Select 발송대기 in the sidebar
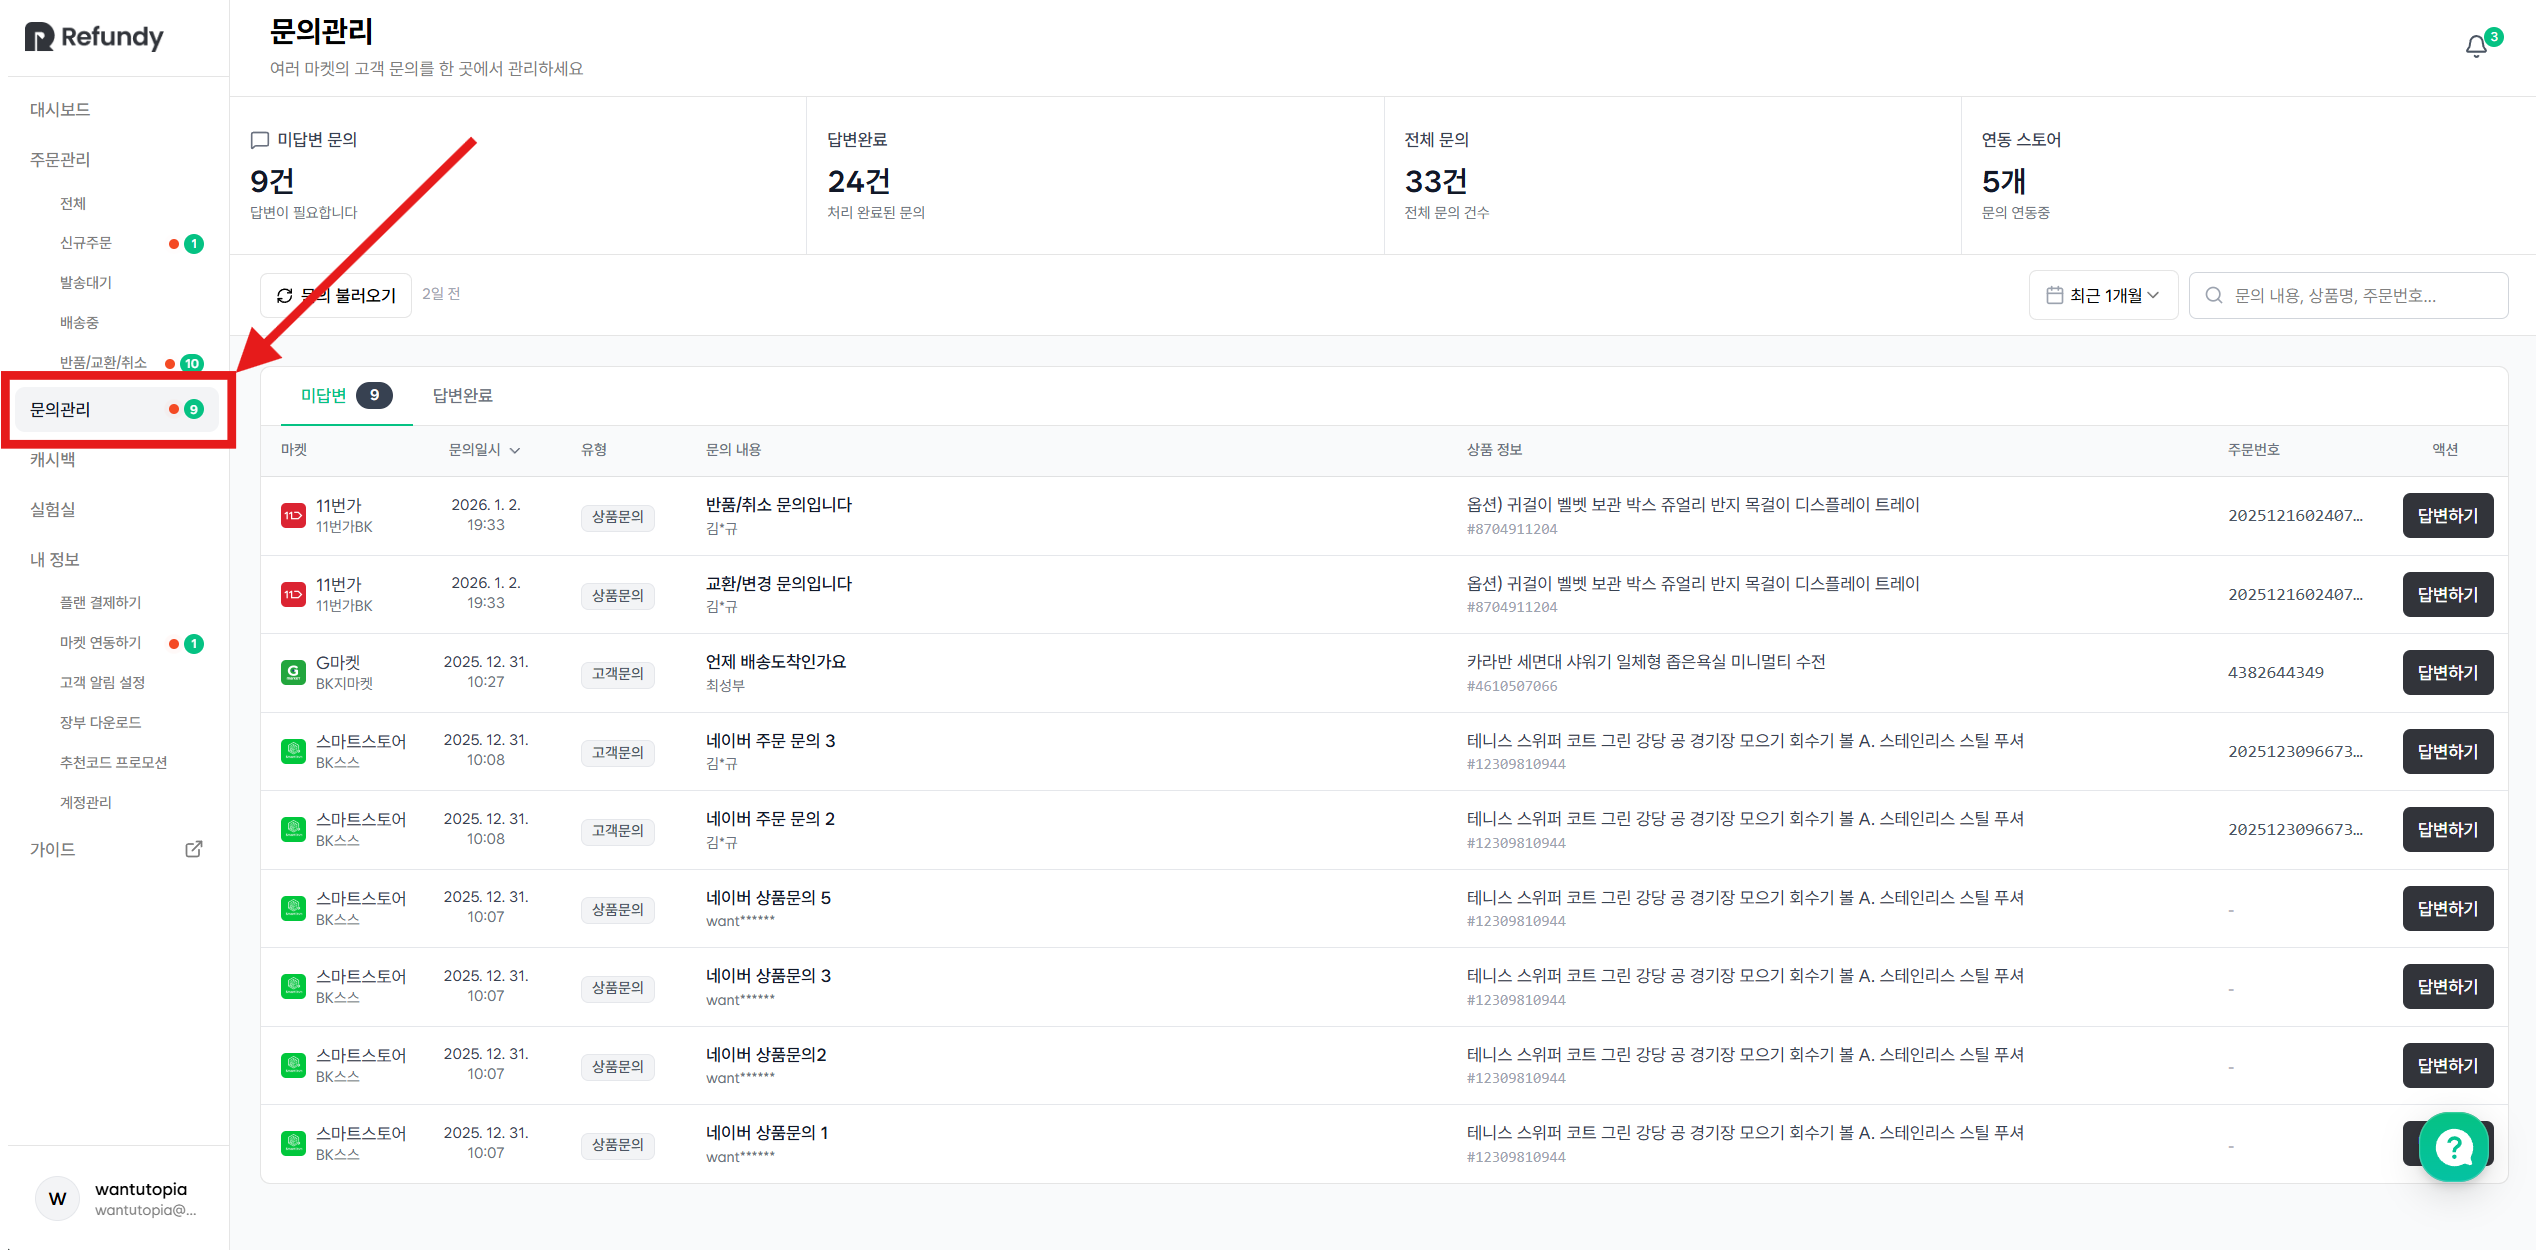Image resolution: width=2536 pixels, height=1250 pixels. coord(86,283)
